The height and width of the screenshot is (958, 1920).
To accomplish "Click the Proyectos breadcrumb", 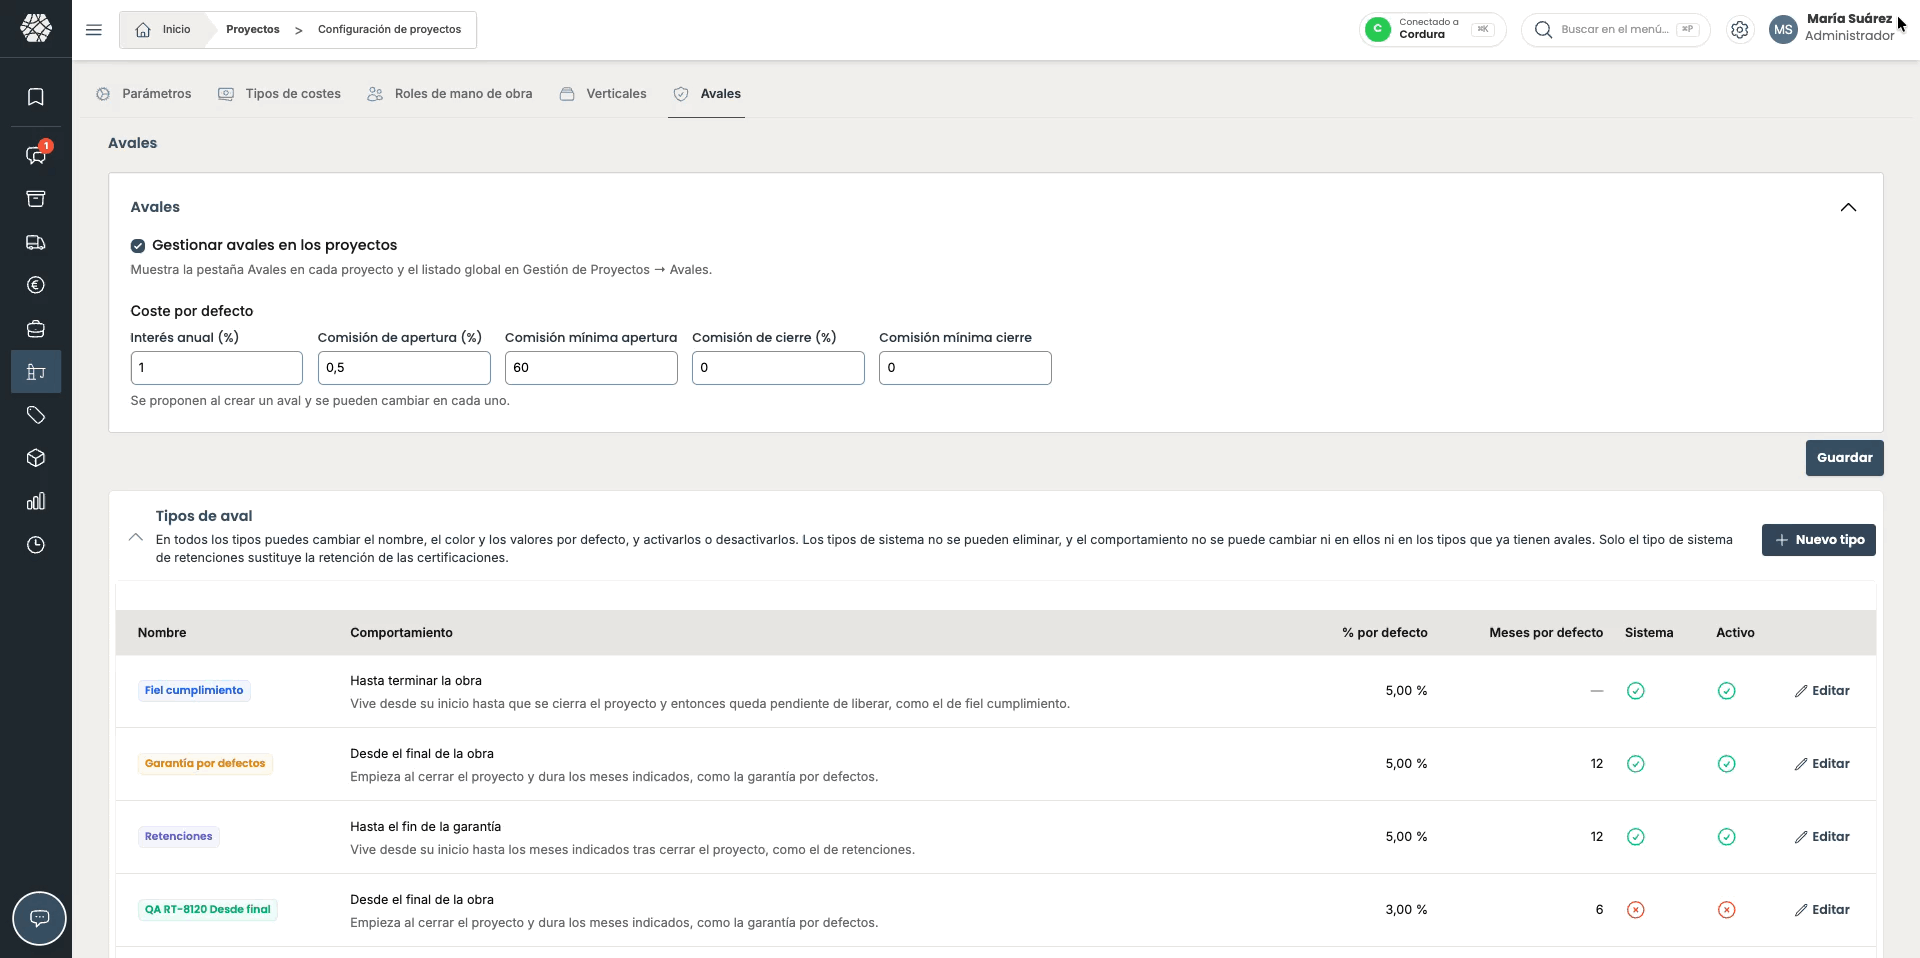I will (x=253, y=30).
